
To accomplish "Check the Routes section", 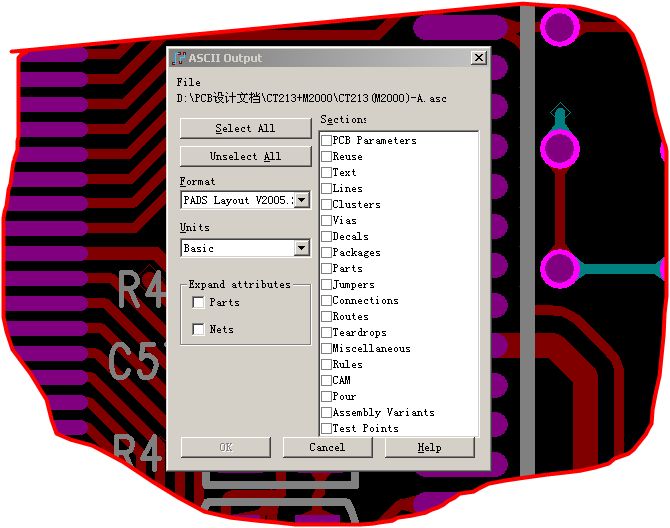I will [326, 317].
